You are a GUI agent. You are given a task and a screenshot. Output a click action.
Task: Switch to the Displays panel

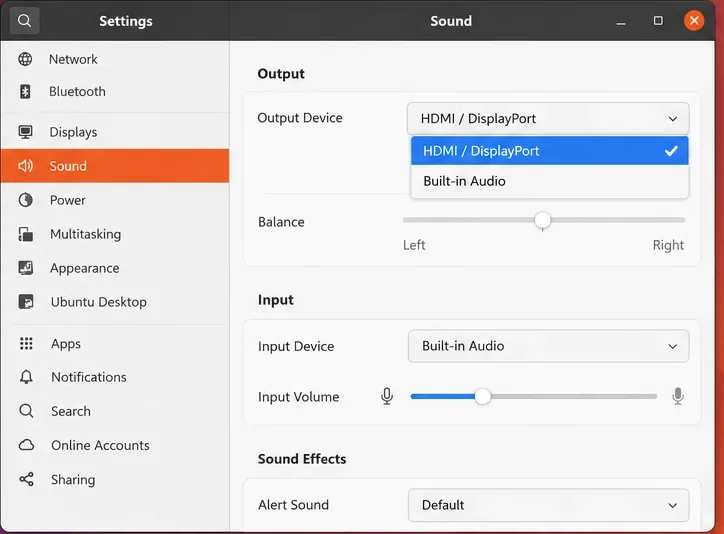[115, 132]
